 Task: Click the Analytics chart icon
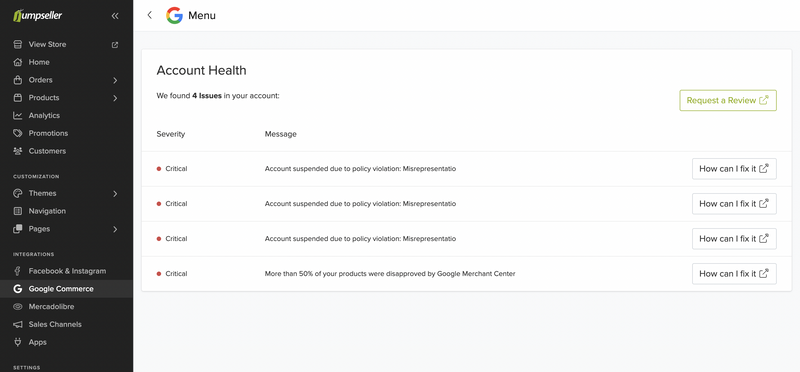coord(18,115)
